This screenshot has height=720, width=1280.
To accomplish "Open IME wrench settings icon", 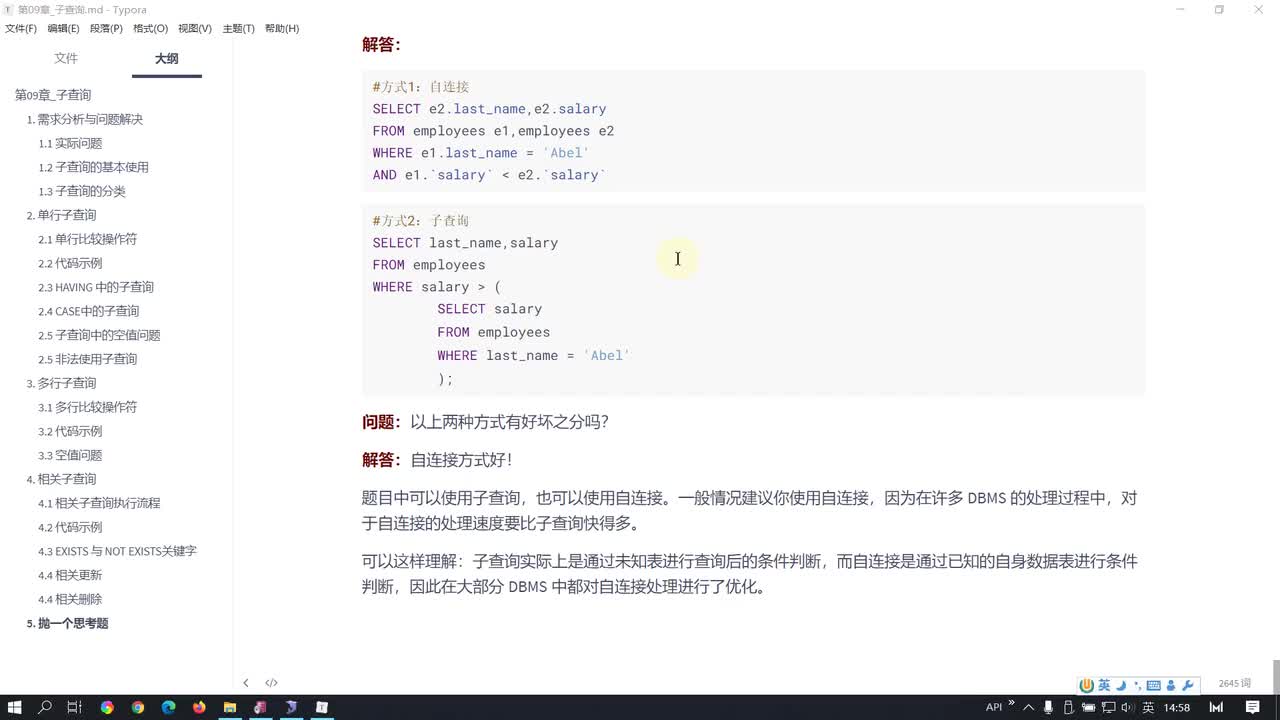I will 1188,685.
